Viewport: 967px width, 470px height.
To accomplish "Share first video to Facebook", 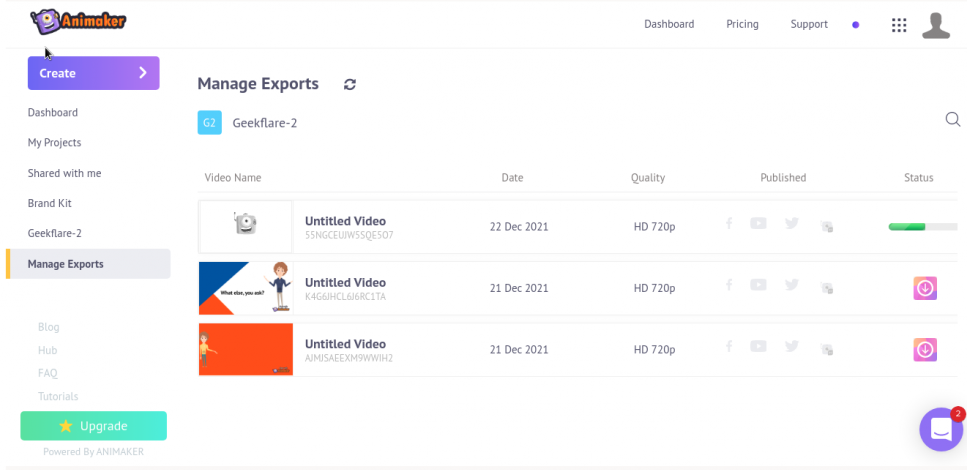I will coord(729,224).
